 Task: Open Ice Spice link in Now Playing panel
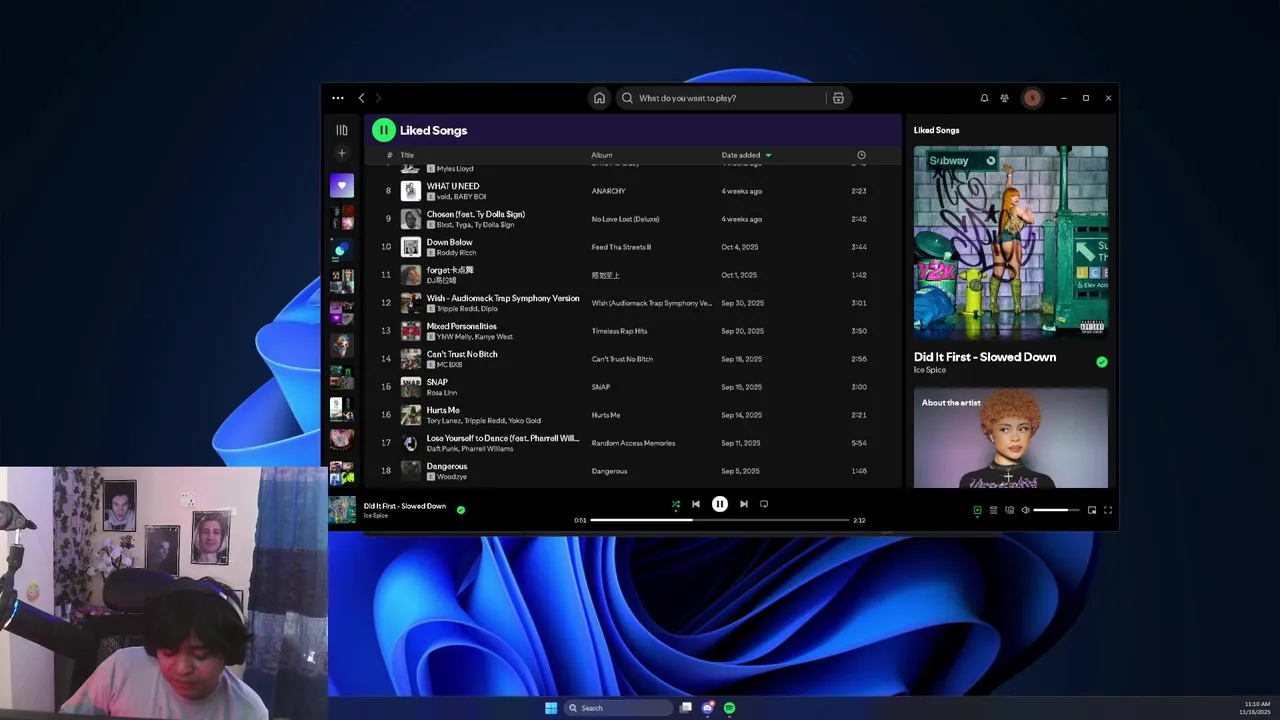click(930, 370)
